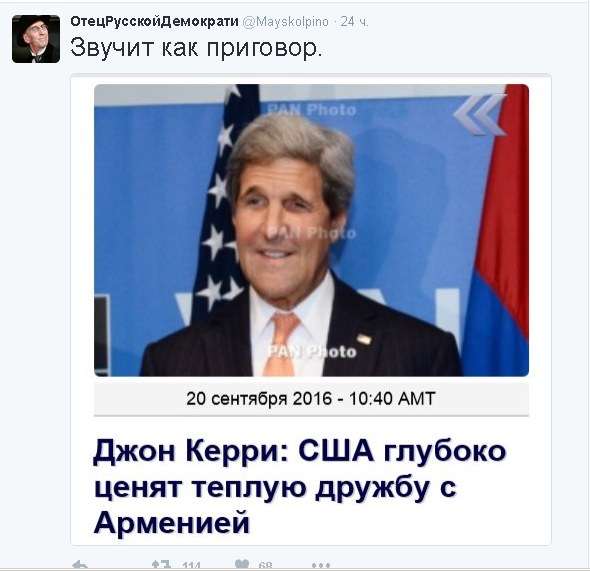This screenshot has height=571, width=590.
Task: Click the reply arrow icon under the tweet
Action: pyautogui.click(x=80, y=565)
